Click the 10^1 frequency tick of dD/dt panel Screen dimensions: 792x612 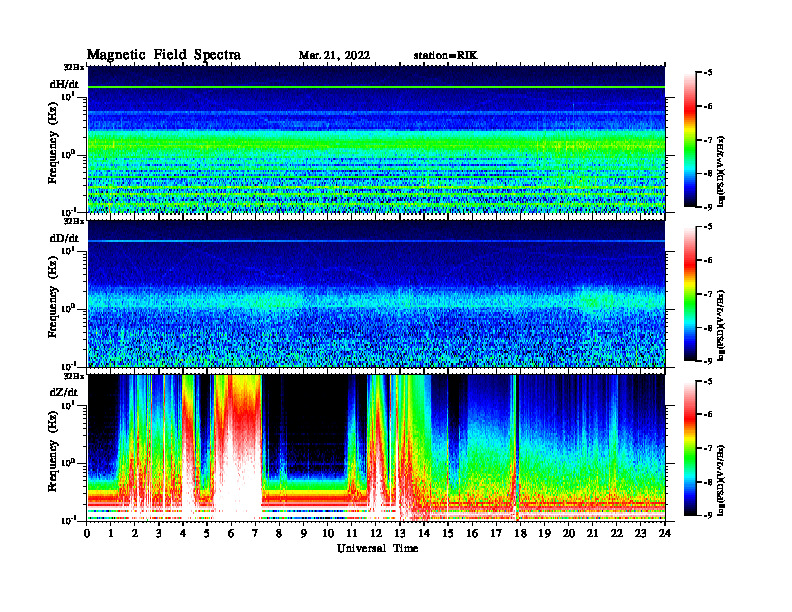(69, 251)
